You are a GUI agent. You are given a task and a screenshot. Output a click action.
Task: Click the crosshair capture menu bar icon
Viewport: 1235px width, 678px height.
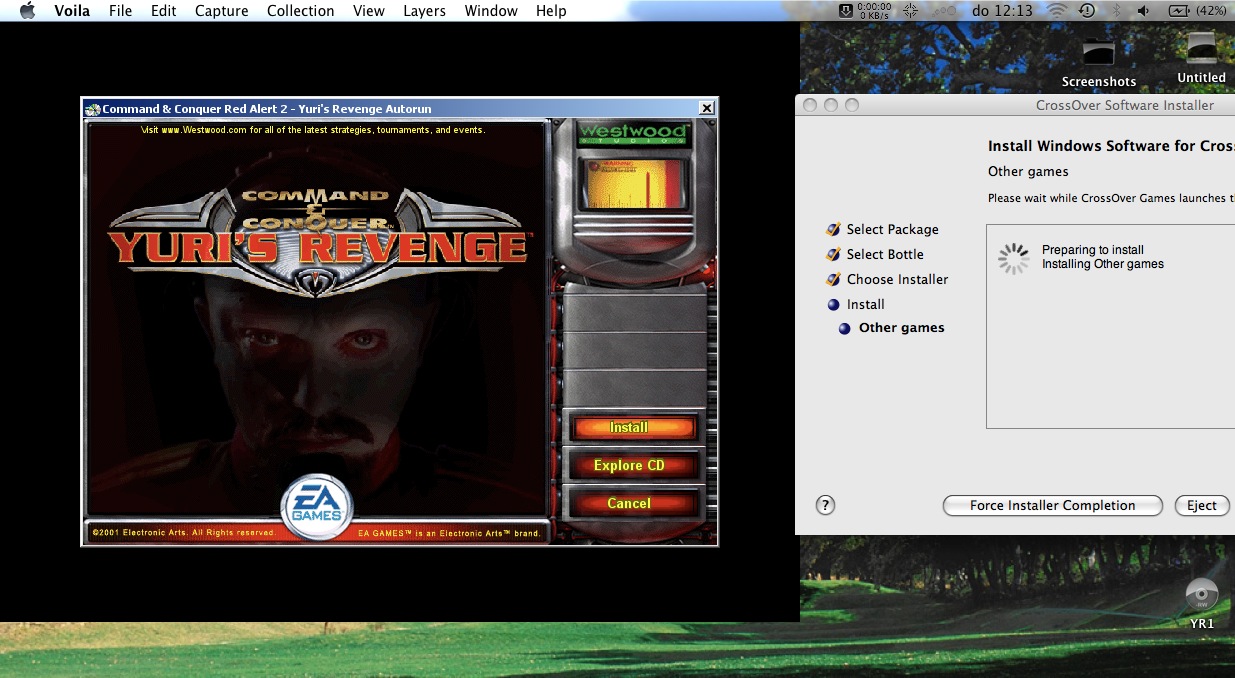pos(911,11)
